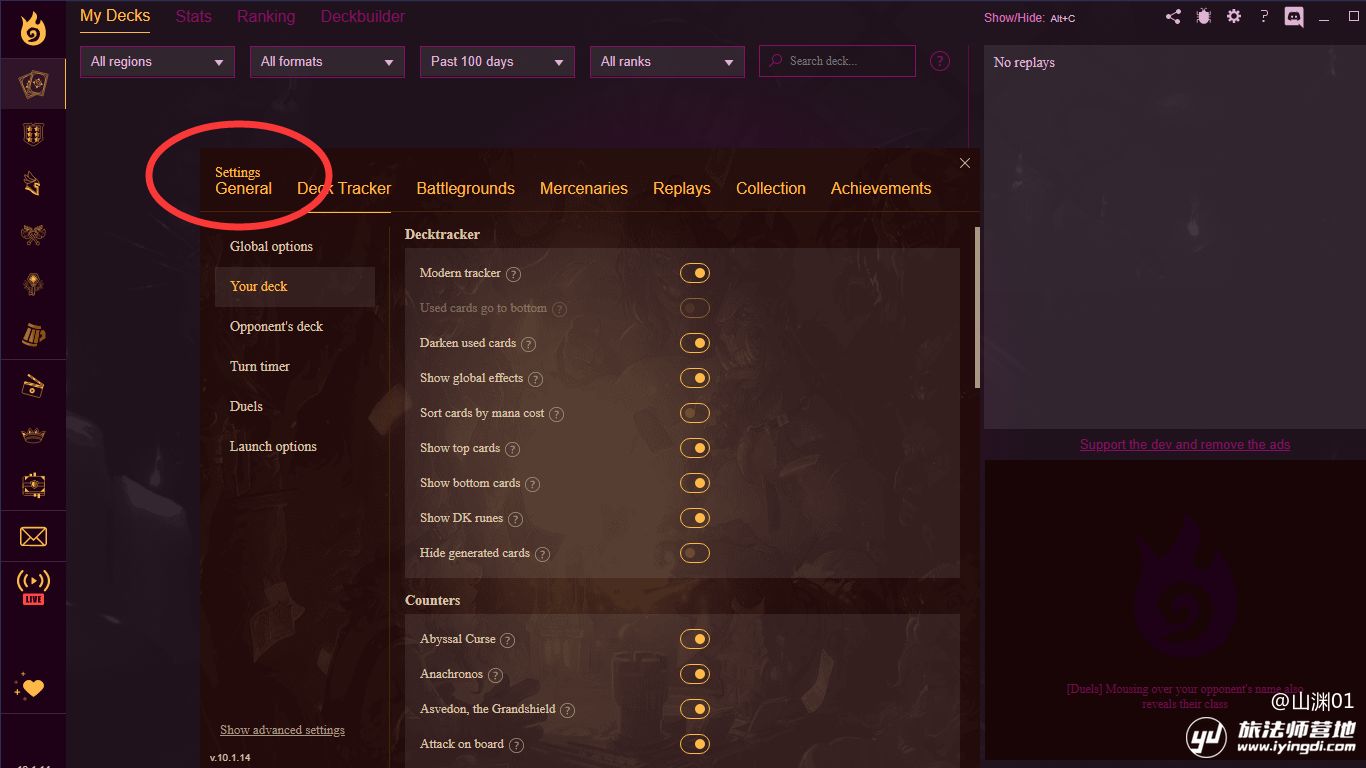Click the question mark icon in the top bar
Screen dimensions: 1366x768
point(1264,16)
